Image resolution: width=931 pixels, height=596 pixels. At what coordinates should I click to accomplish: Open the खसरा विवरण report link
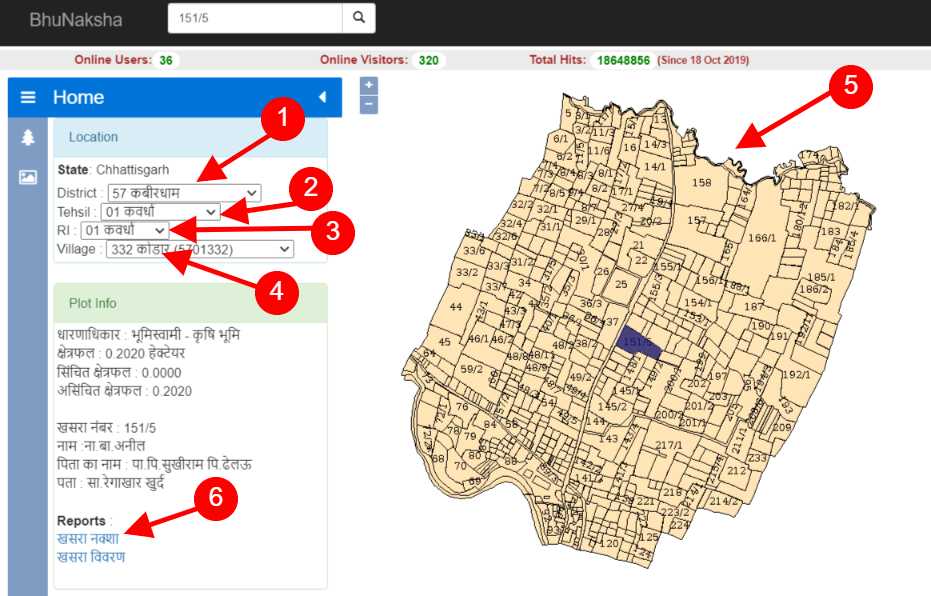[x=91, y=557]
